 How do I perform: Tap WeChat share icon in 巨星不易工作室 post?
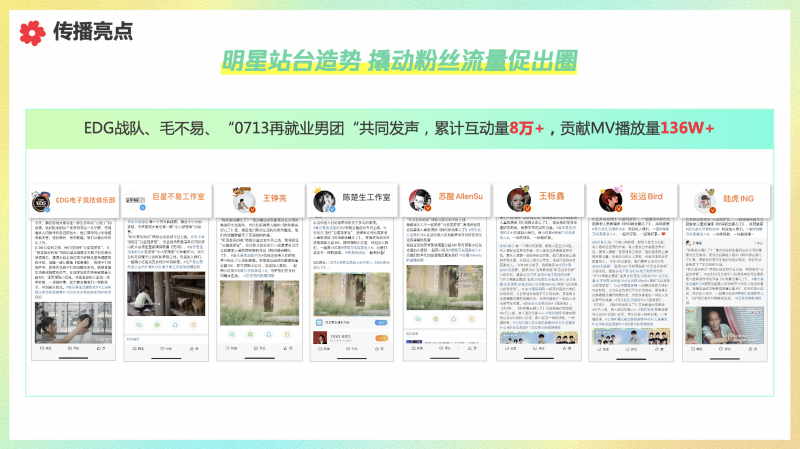139,325
